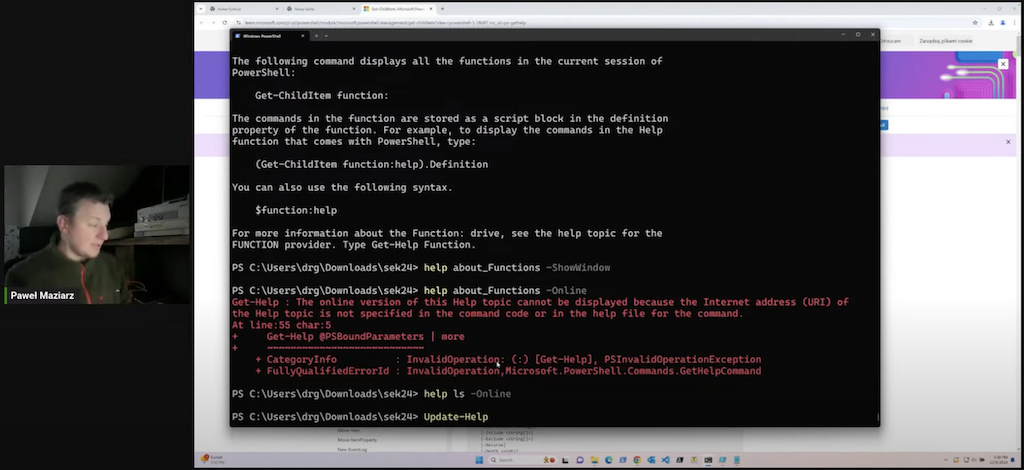Click the browser back arrow
Image resolution: width=1024 pixels, height=470 pixels.
pos(202,21)
